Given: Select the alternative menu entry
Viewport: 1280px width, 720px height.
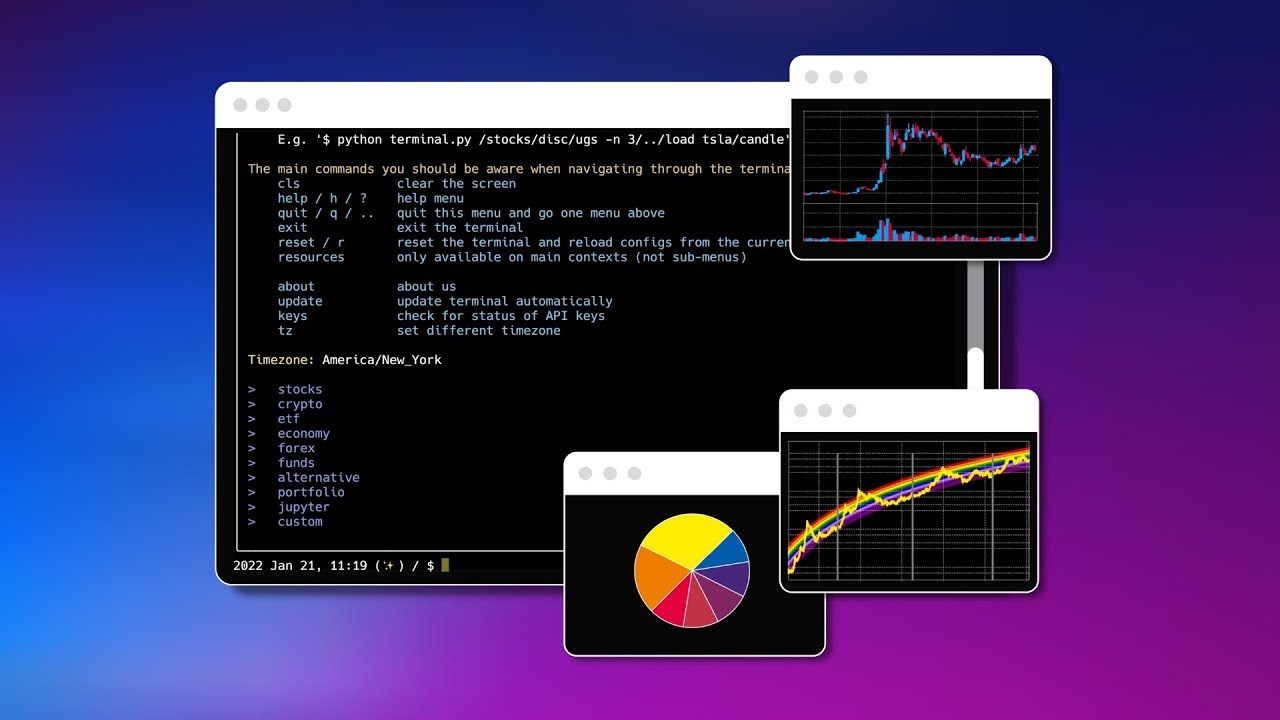Looking at the screenshot, I should (x=318, y=478).
